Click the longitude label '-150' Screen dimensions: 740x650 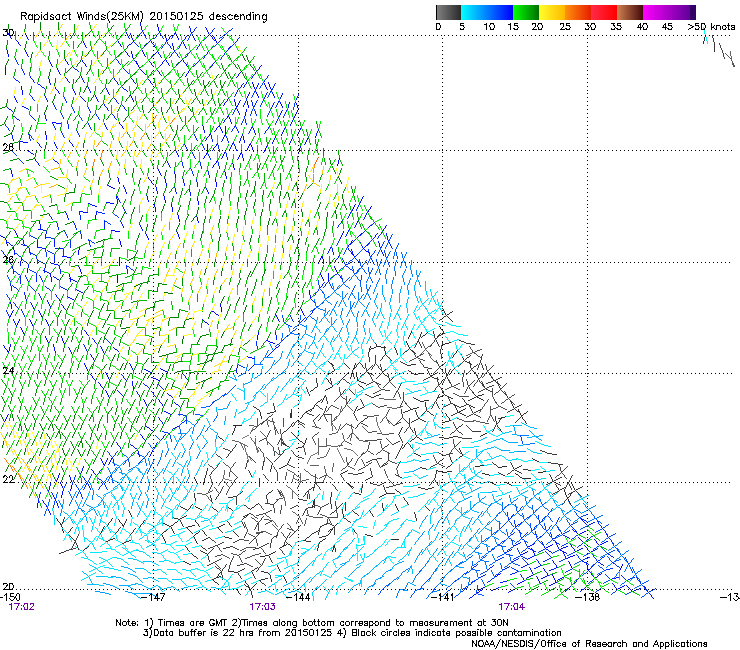coord(10,597)
